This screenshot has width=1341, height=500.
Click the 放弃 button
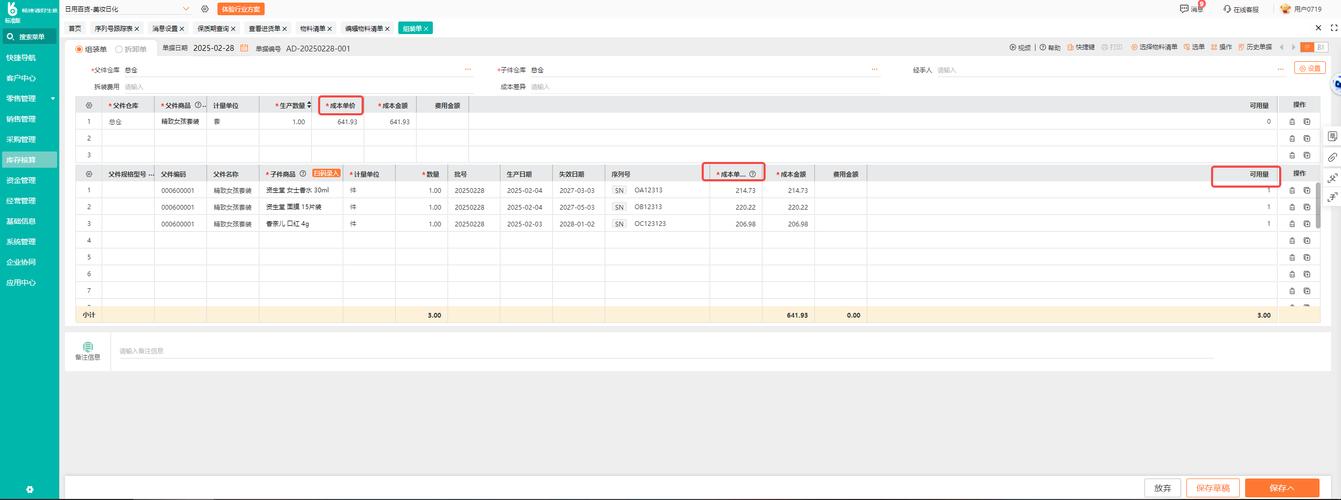tap(1162, 488)
